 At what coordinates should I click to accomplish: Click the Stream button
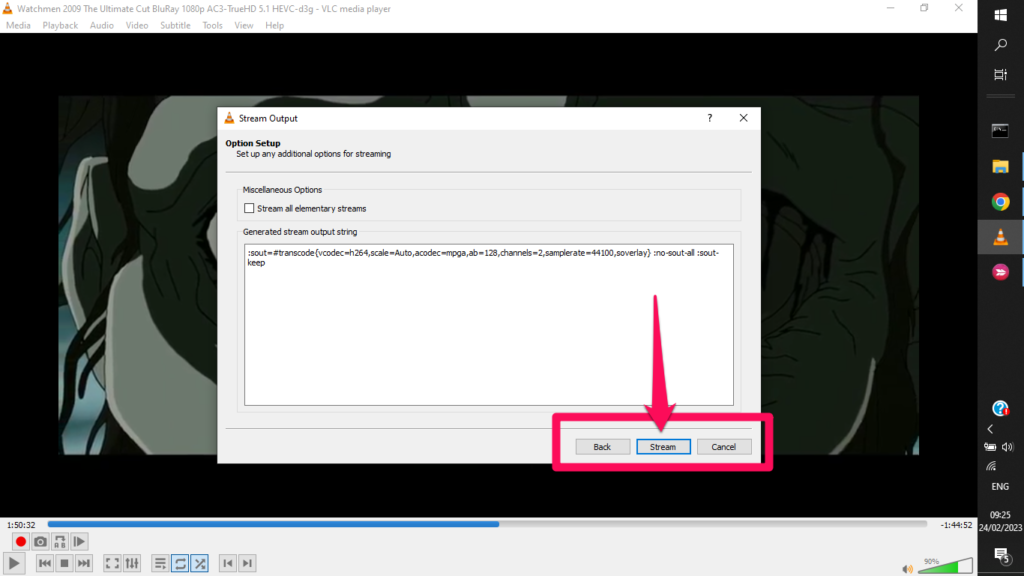663,447
